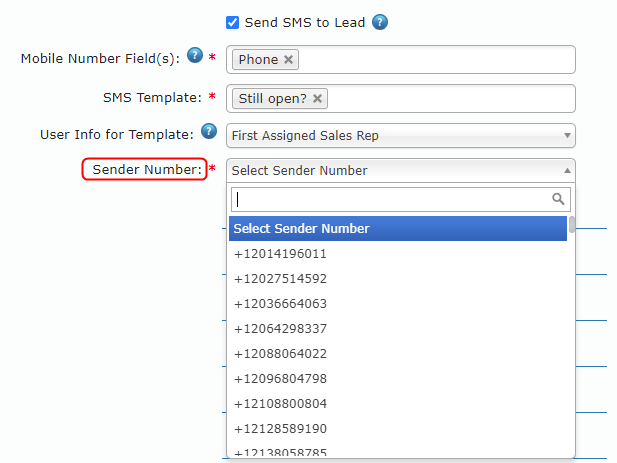Screen dimensions: 617x463
Task: Select sender number +12128589190
Action: [x=398, y=428]
